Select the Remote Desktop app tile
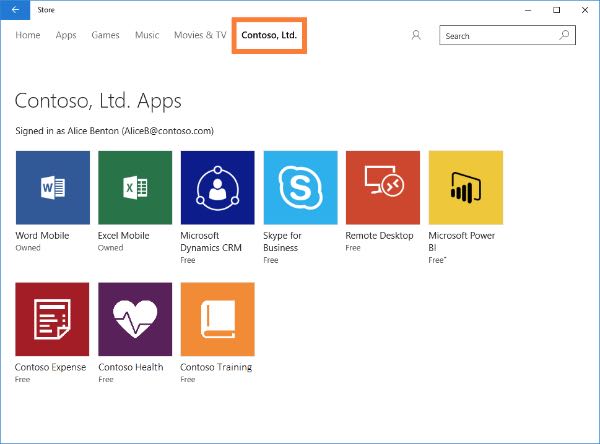 (x=382, y=188)
